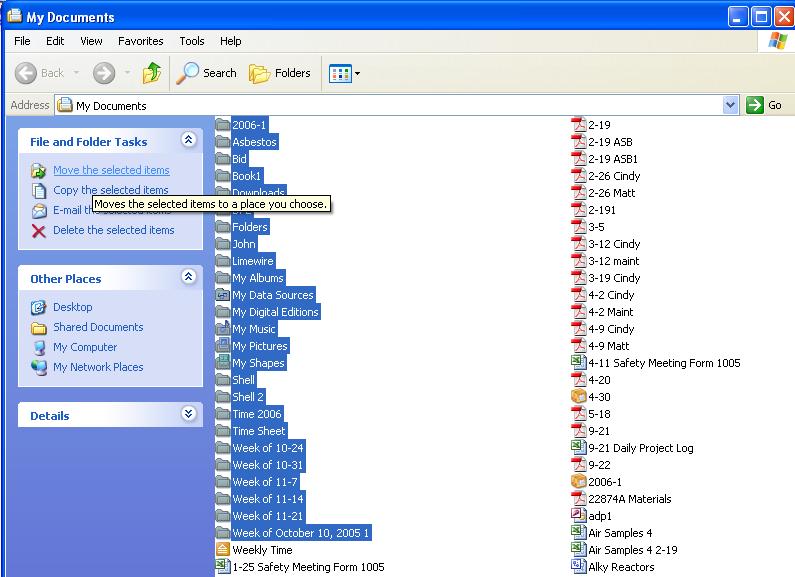Viewport: 795px width, 577px height.
Task: Select the Shell 2 folder name
Action: pyautogui.click(x=248, y=396)
